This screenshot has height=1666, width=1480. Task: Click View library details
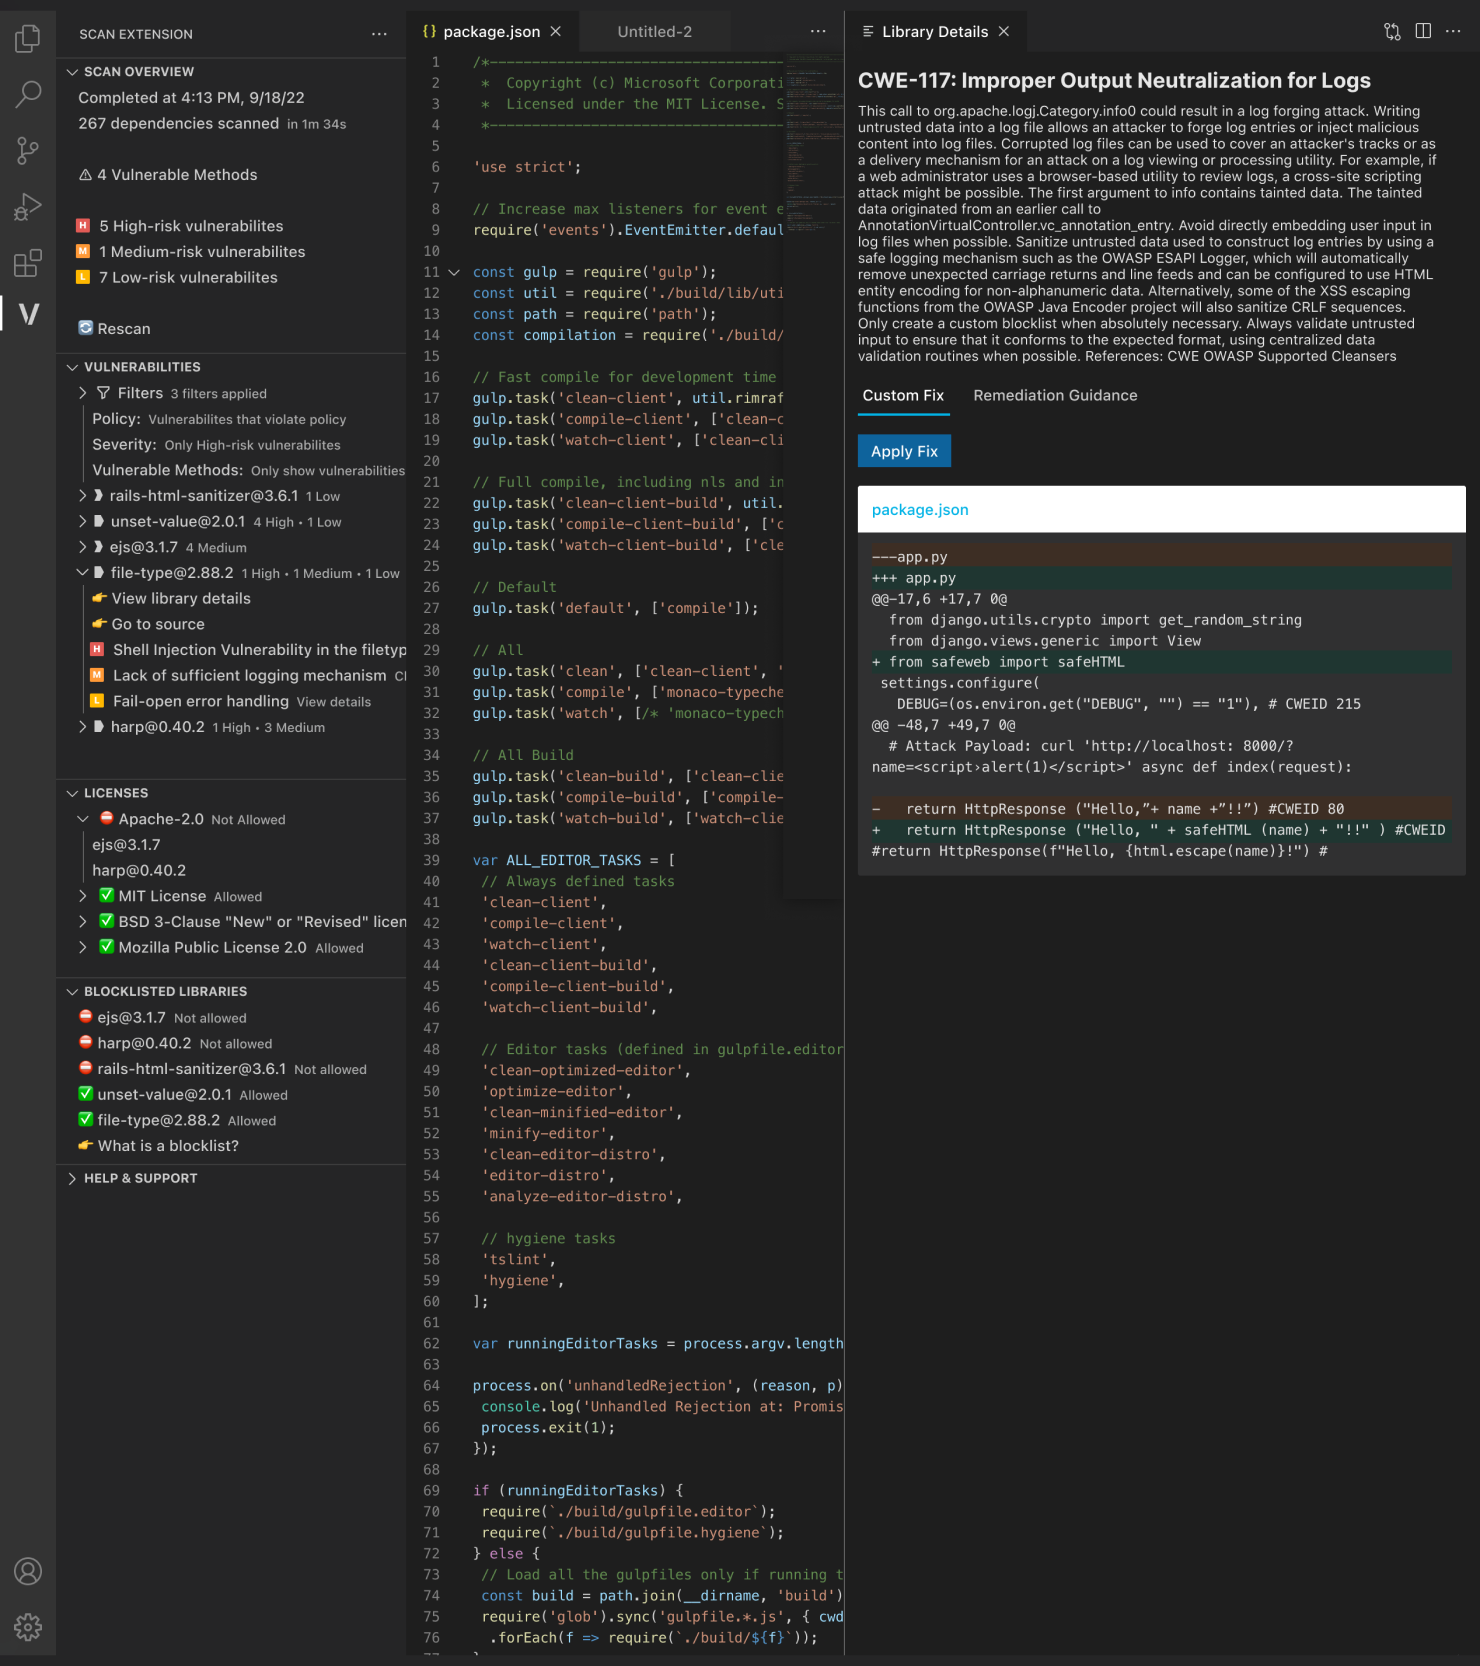click(x=181, y=598)
